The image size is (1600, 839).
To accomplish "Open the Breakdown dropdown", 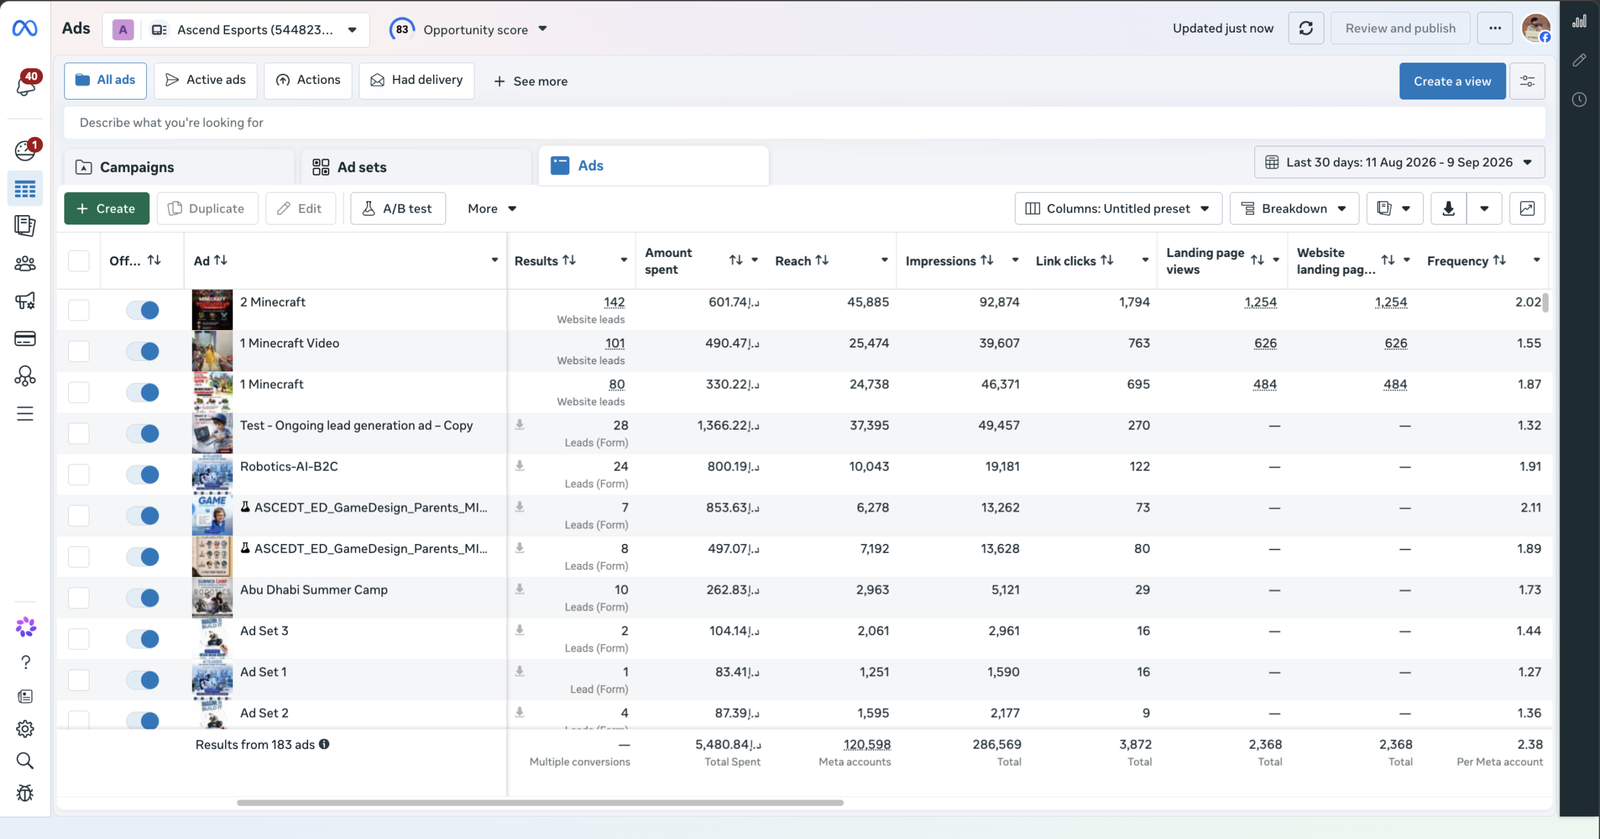I will click(x=1294, y=208).
